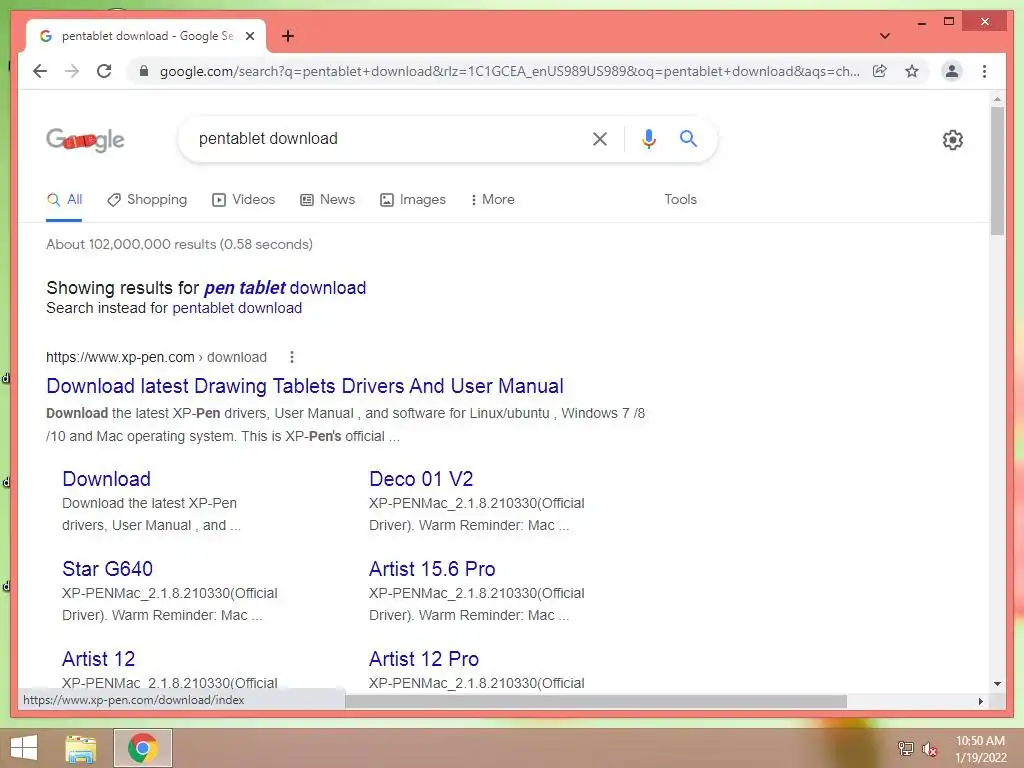Switch to the Videos tab

[244, 200]
